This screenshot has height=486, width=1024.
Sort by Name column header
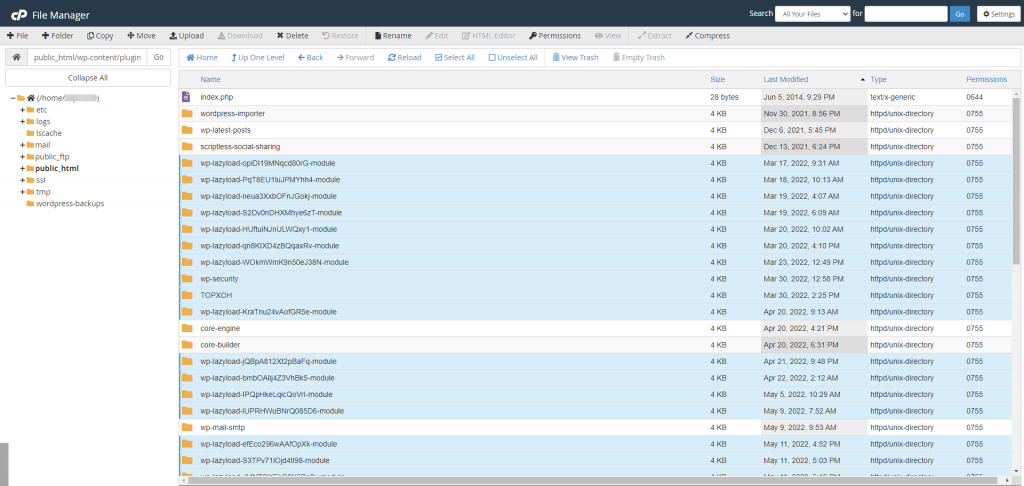[210, 80]
